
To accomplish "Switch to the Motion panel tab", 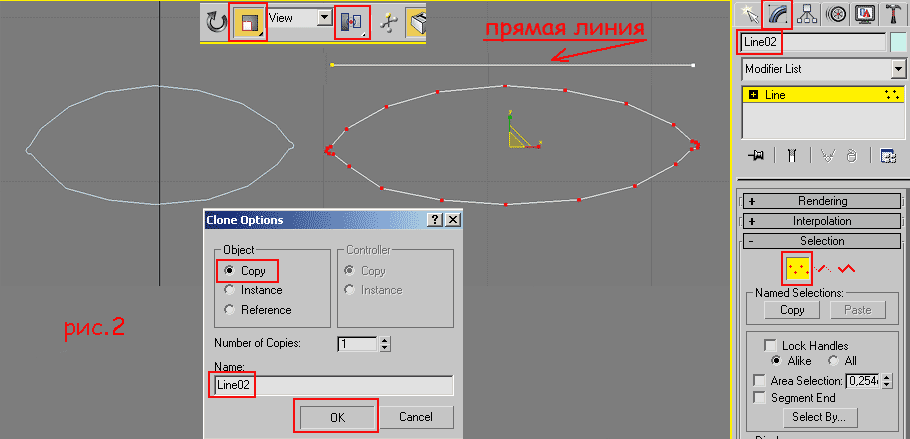I will point(836,14).
